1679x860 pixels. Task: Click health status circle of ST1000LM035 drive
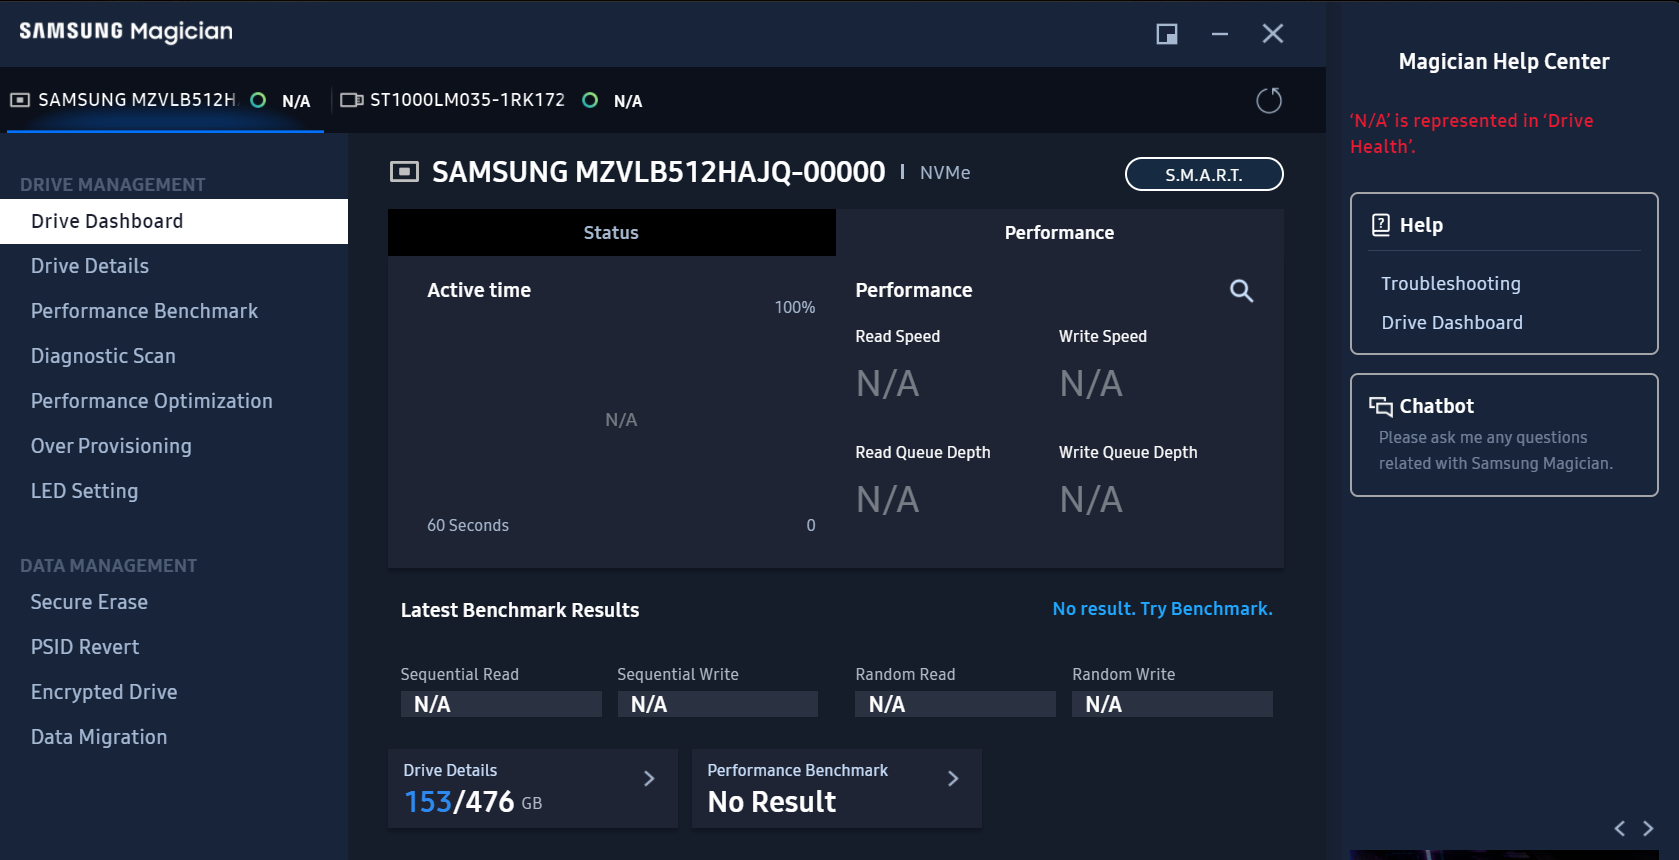click(x=590, y=100)
